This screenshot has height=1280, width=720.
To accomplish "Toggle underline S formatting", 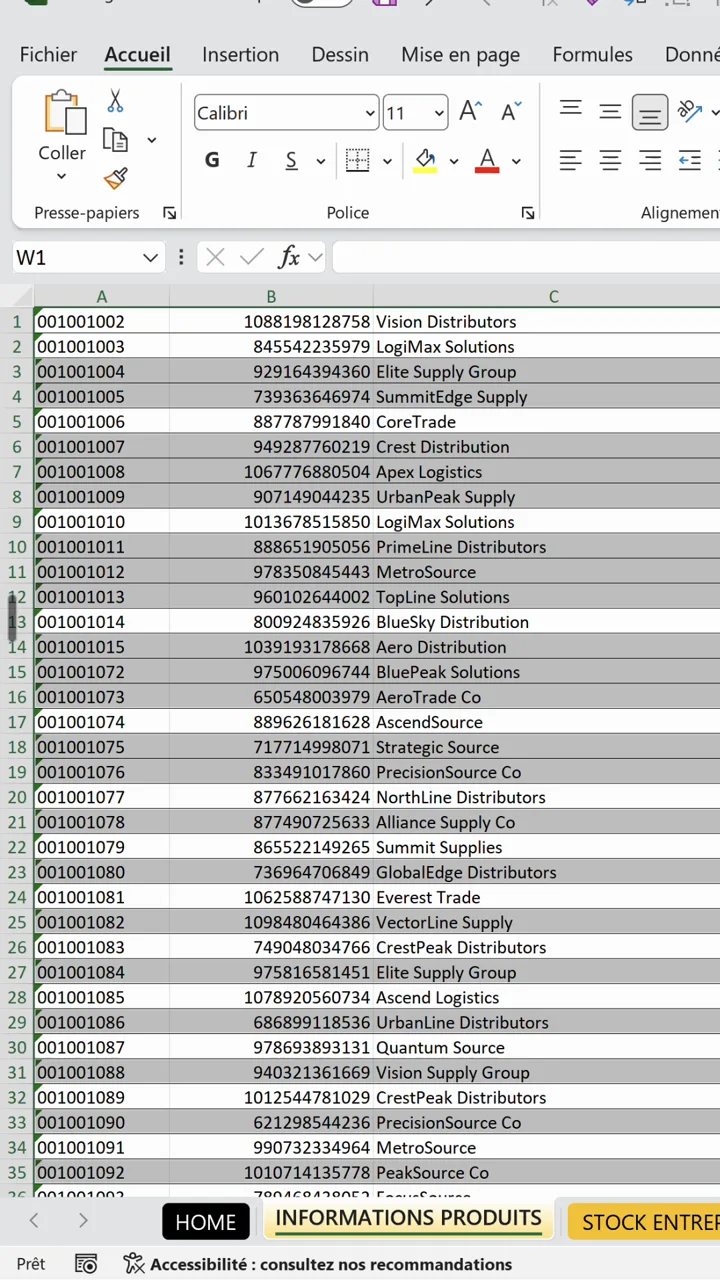I will click(291, 160).
